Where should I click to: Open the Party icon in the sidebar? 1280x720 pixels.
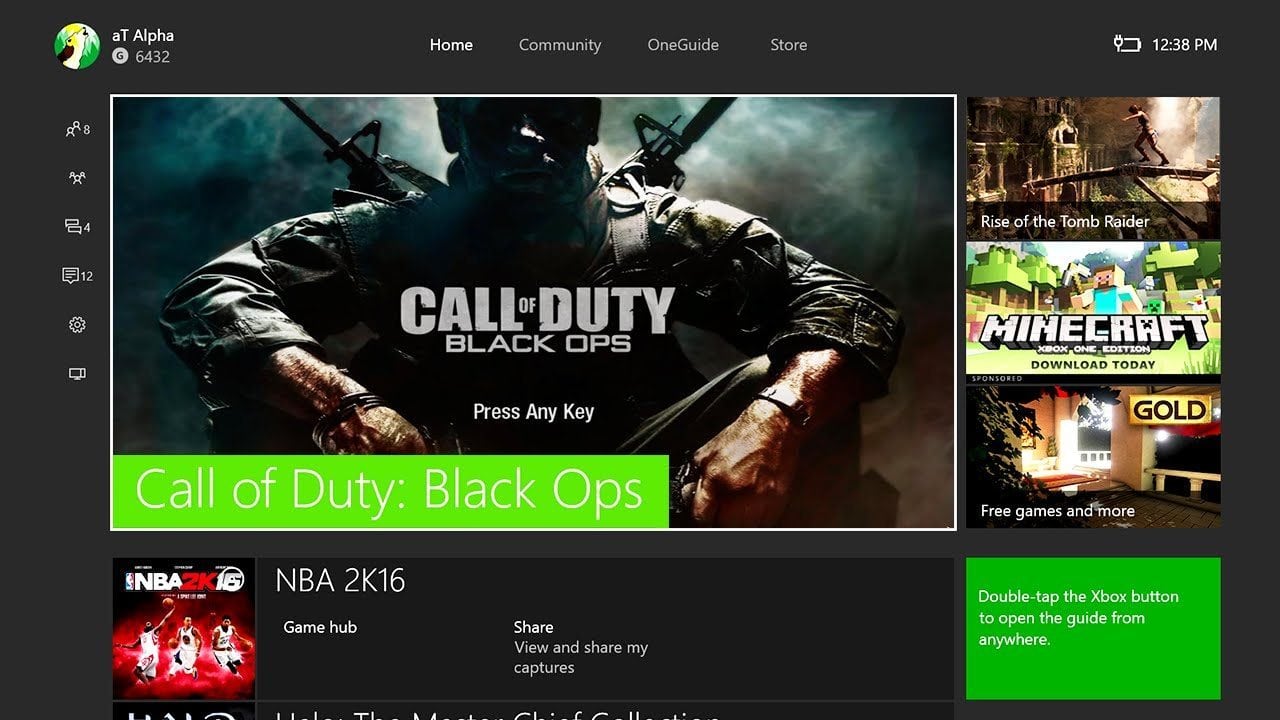tap(77, 178)
